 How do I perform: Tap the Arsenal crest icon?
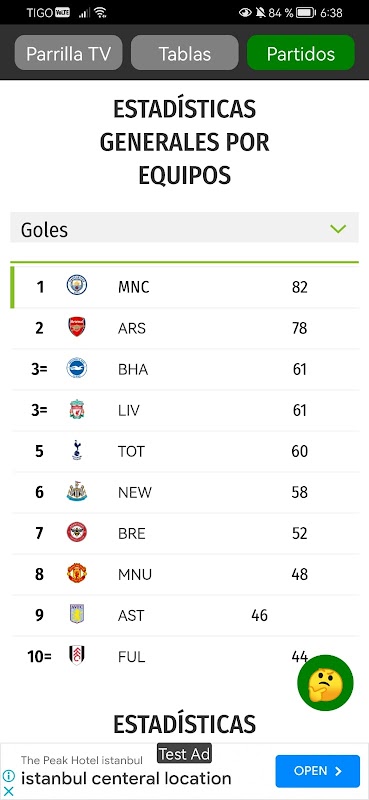(x=77, y=327)
